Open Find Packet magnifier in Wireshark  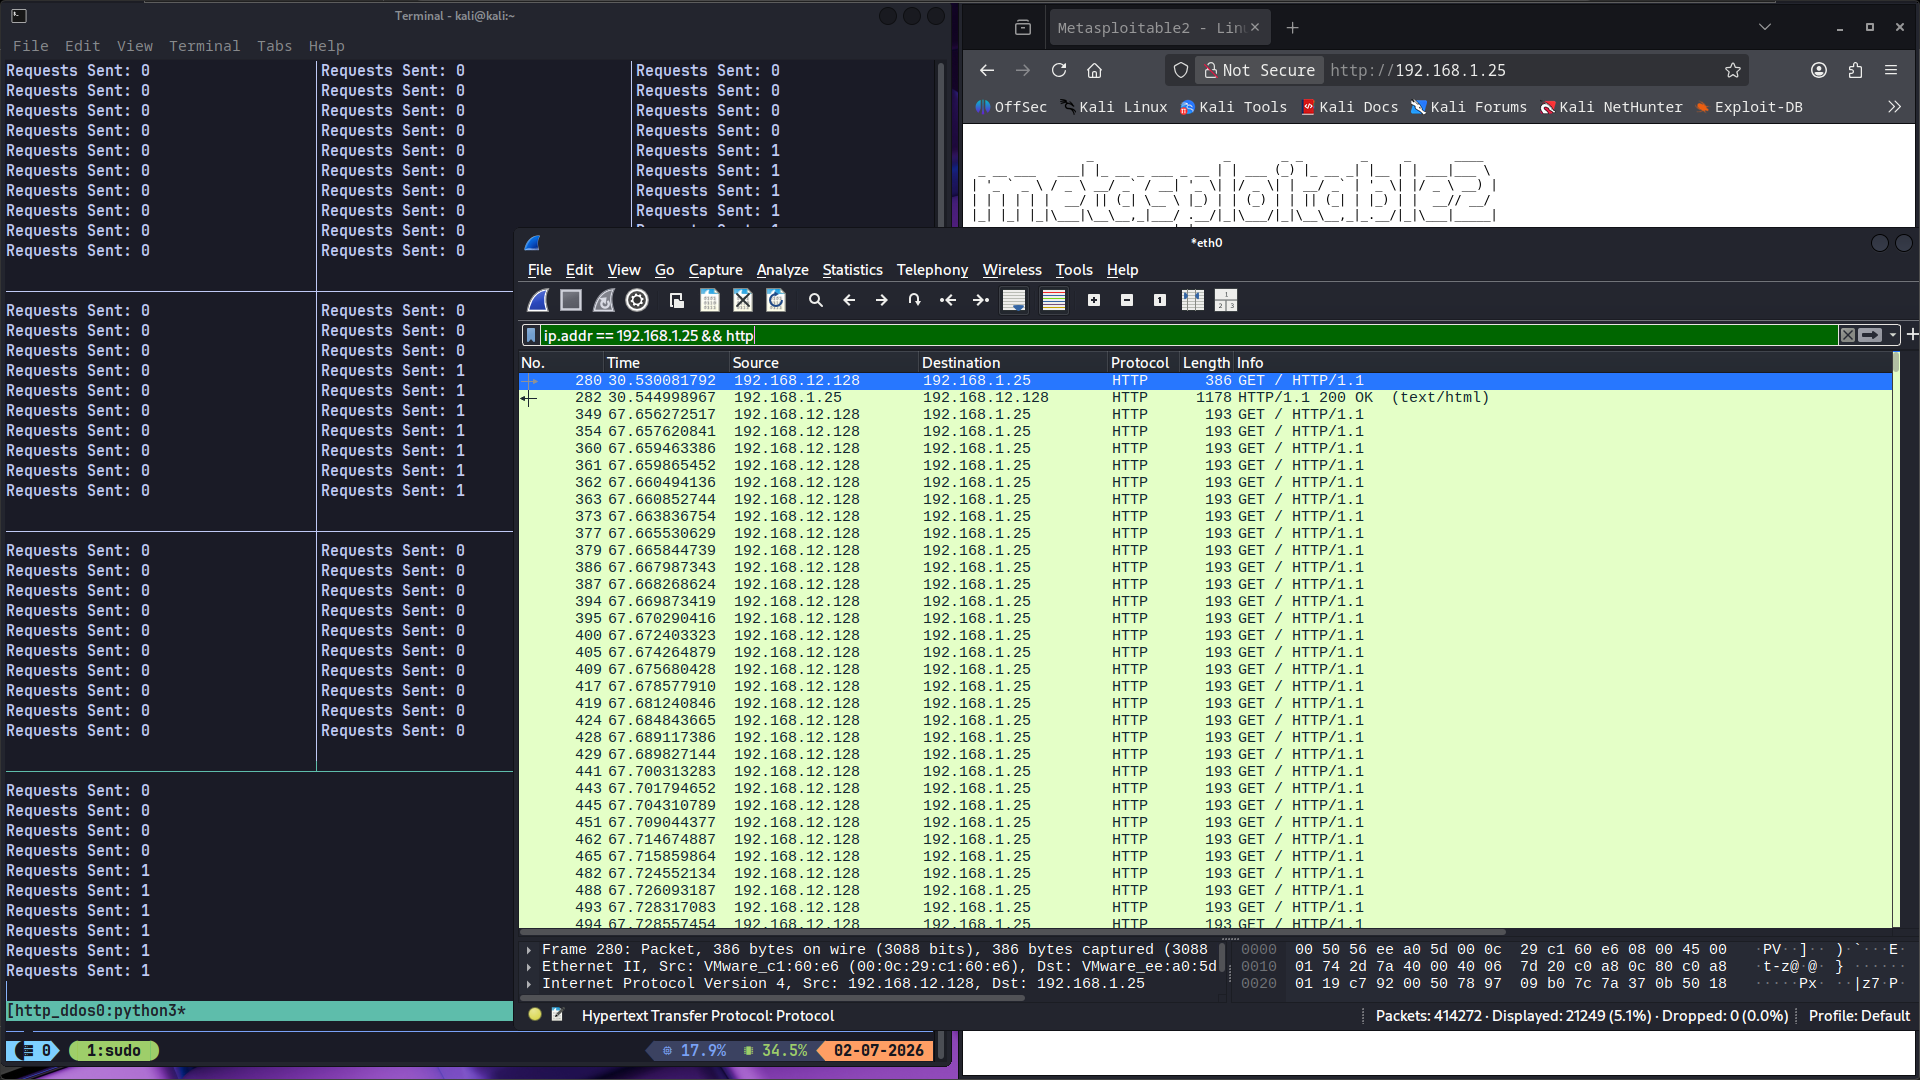816,300
